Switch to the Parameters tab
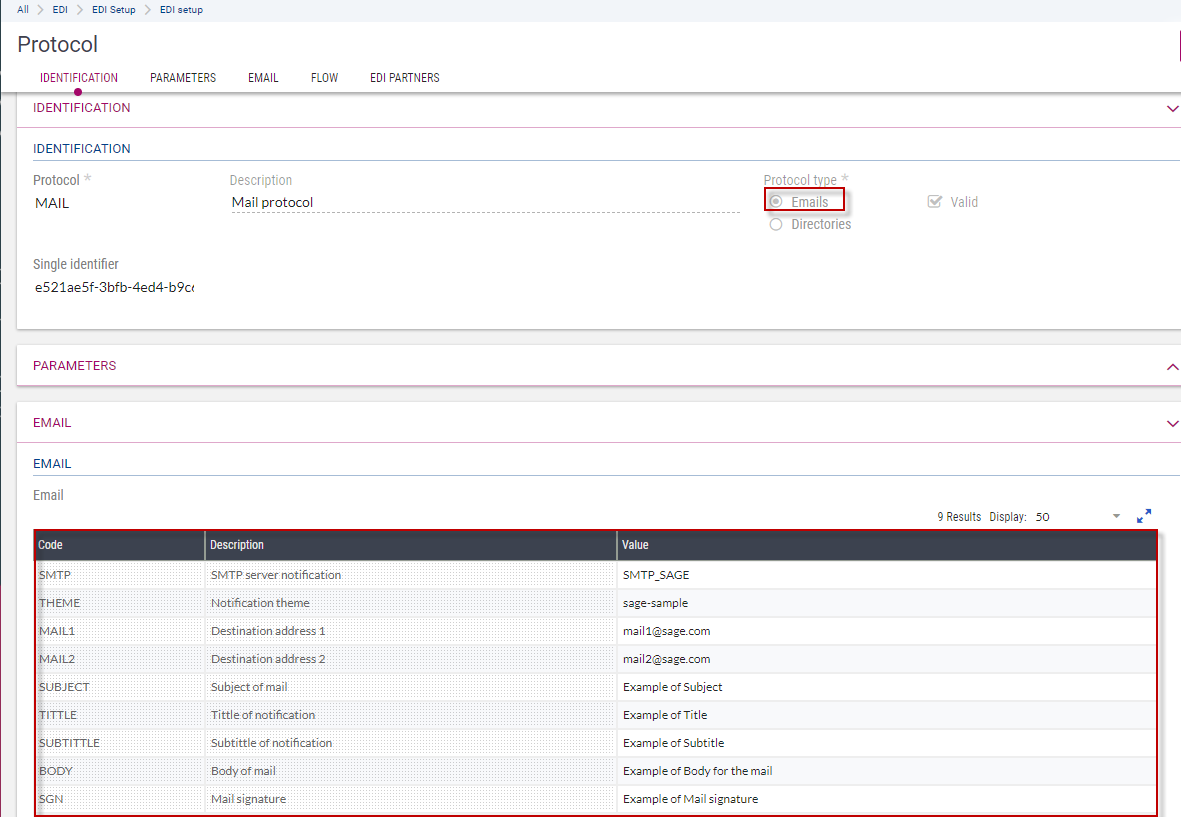Viewport: 1181px width, 817px height. pyautogui.click(x=183, y=78)
